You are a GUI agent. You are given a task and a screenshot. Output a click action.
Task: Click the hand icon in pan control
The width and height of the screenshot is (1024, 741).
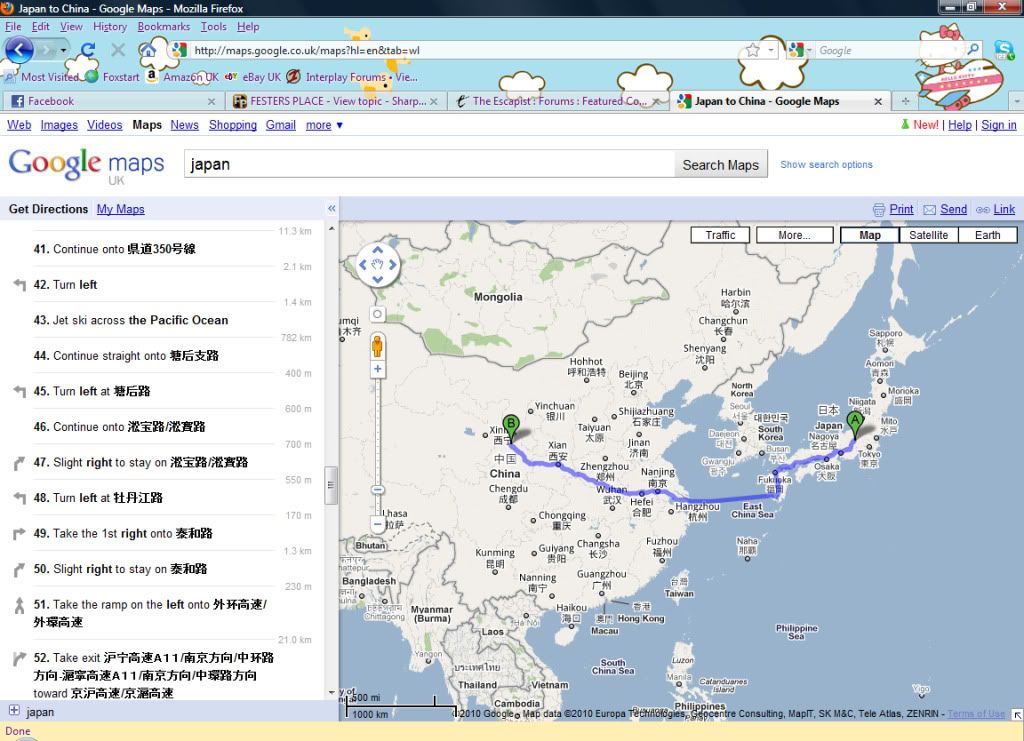[377, 264]
